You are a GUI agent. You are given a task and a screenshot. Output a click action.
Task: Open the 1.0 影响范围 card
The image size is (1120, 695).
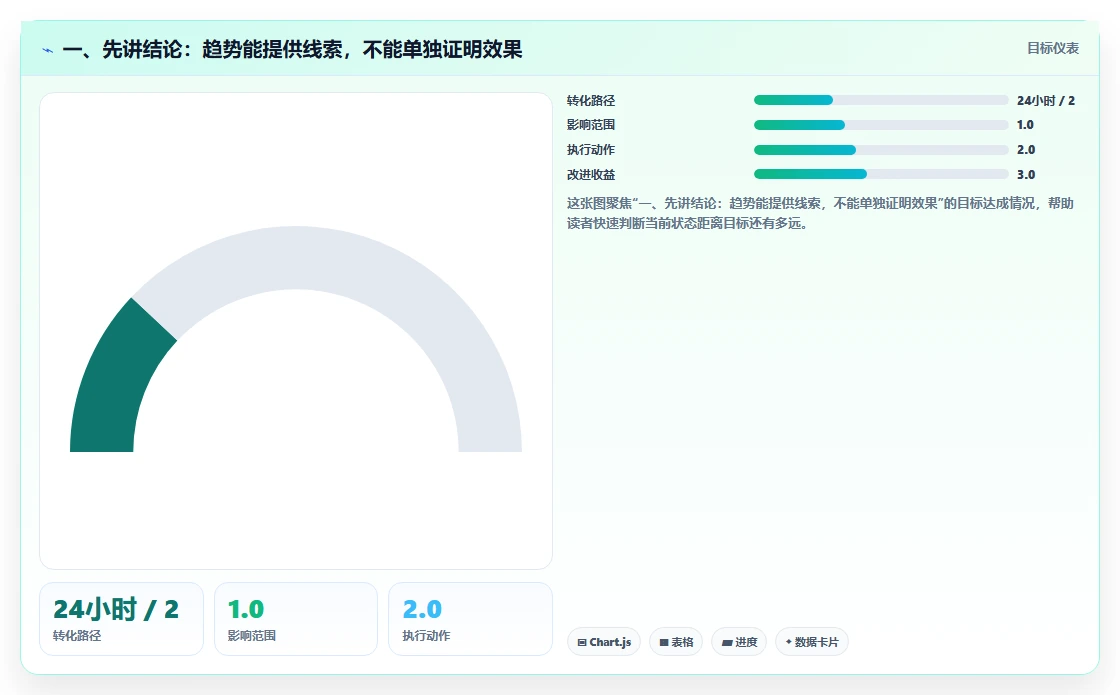296,619
